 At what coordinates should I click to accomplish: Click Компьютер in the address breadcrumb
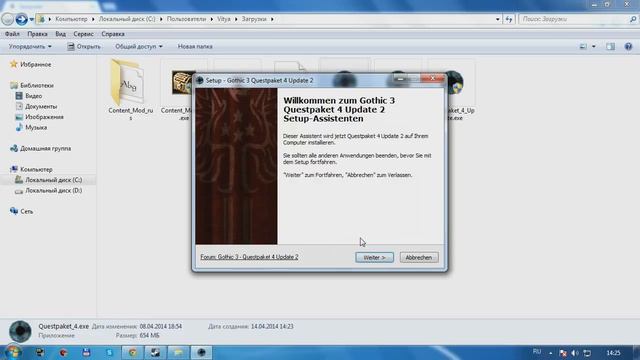coord(71,19)
